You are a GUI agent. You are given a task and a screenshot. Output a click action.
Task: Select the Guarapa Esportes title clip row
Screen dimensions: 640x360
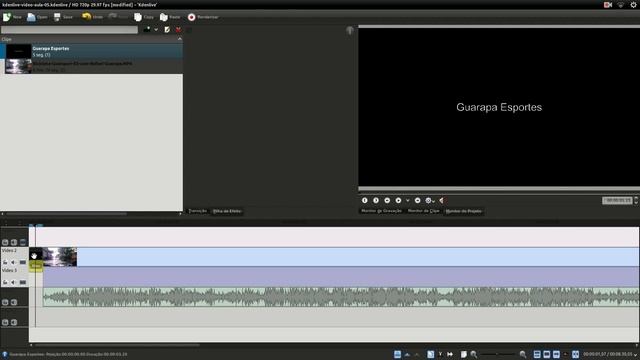point(91,51)
